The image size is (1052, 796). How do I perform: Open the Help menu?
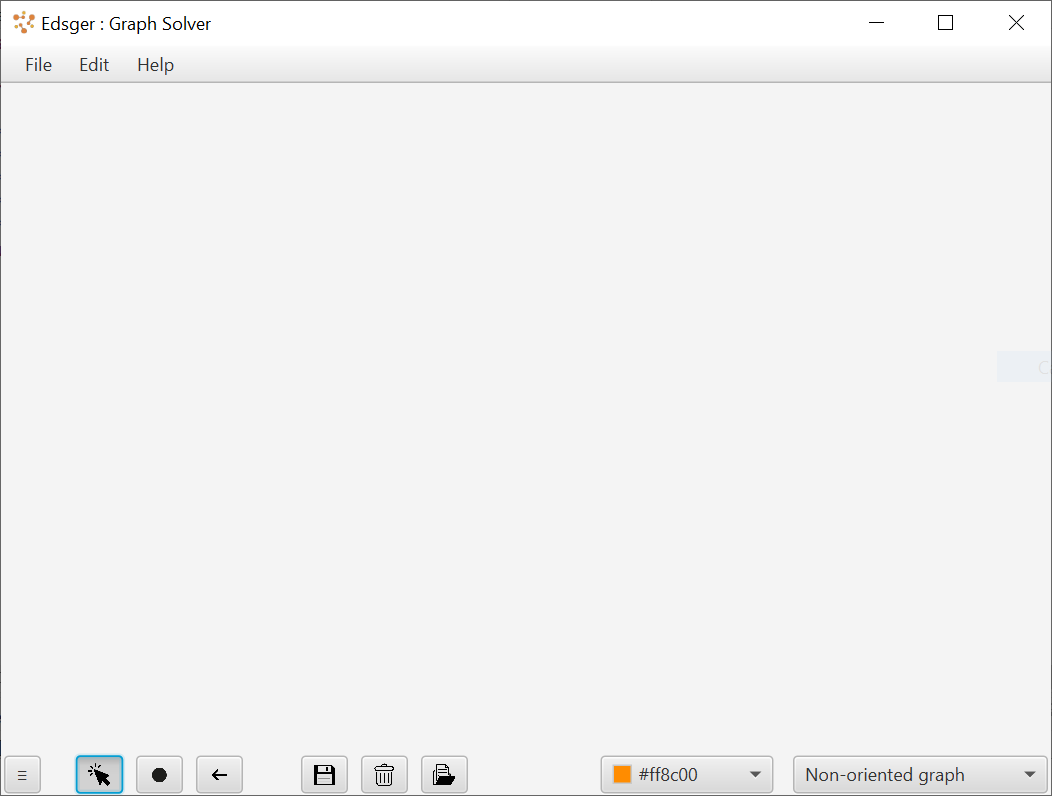pos(155,64)
